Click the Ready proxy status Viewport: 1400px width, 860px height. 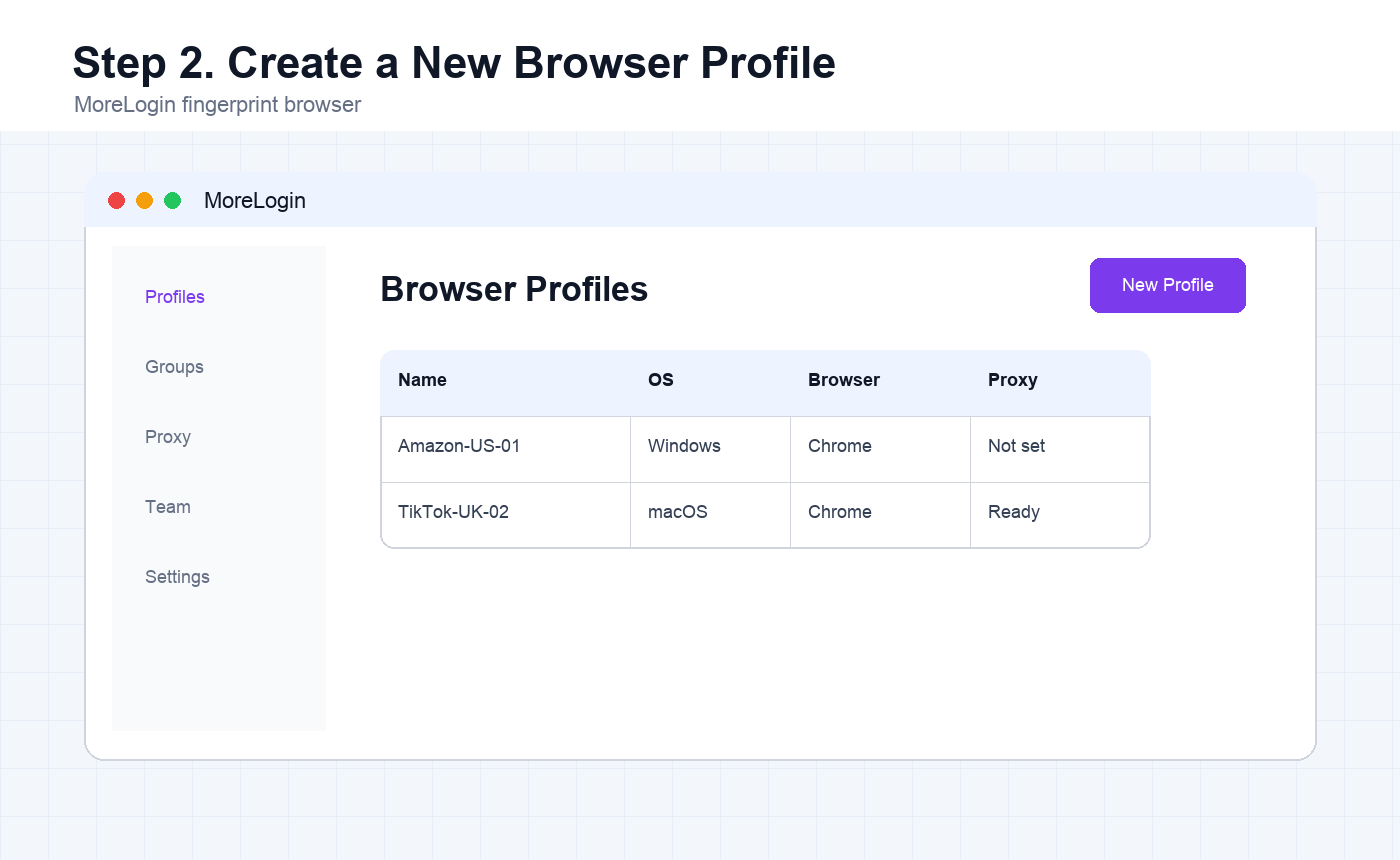1014,512
